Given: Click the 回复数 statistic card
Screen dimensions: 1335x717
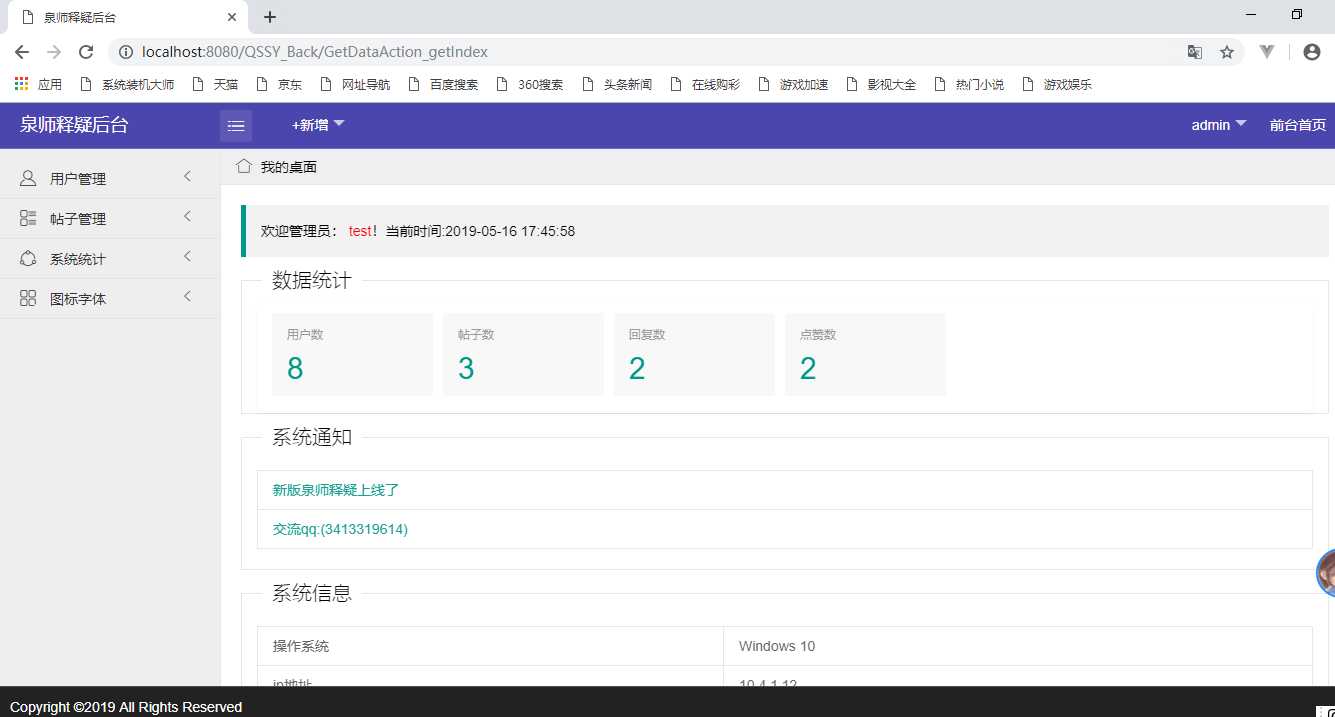Looking at the screenshot, I should click(x=694, y=354).
